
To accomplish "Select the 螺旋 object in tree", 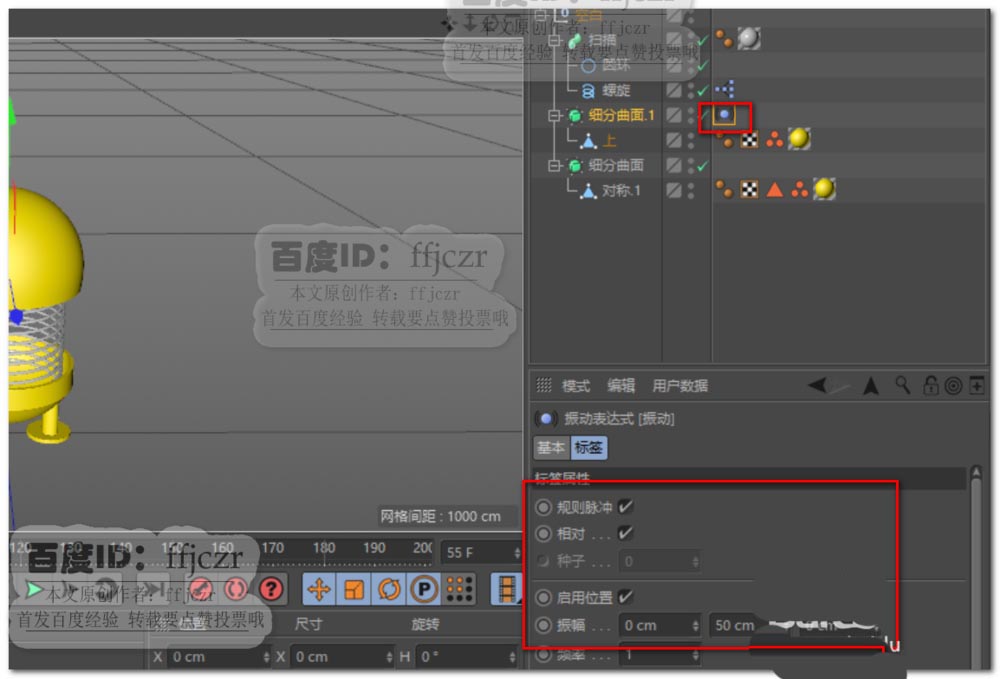I will (615, 90).
